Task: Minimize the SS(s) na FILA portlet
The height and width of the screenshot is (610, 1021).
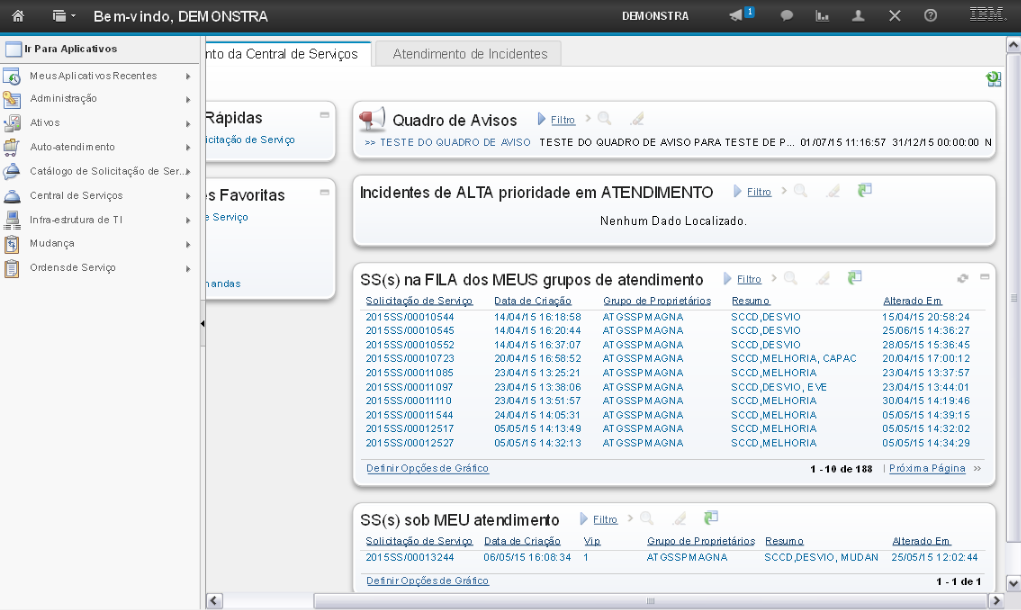Action: point(984,277)
